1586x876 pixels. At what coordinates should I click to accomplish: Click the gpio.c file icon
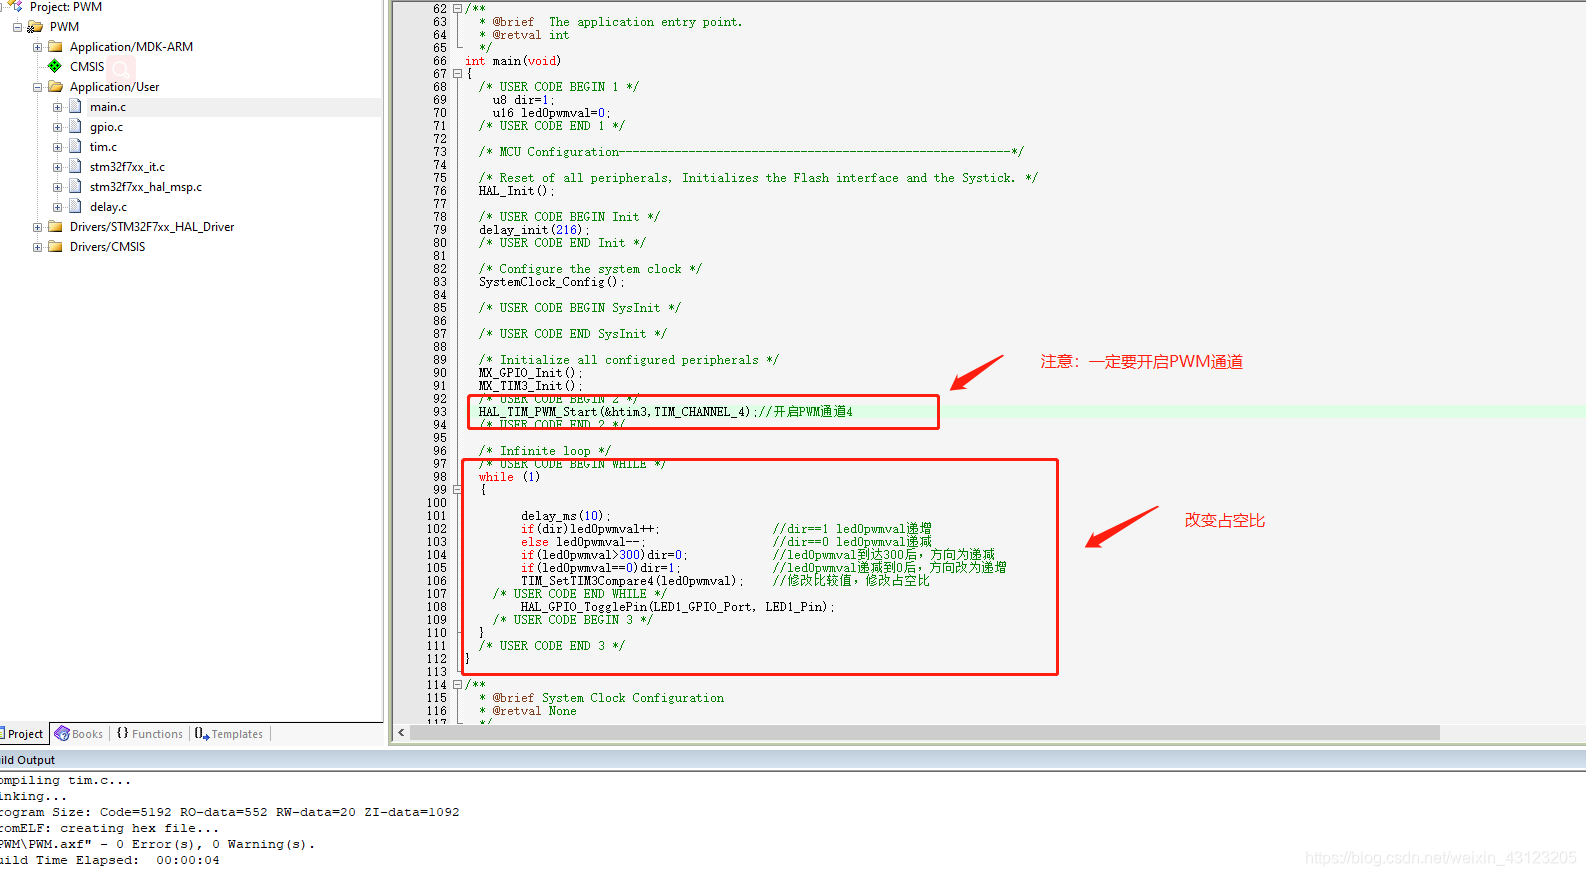click(x=75, y=126)
